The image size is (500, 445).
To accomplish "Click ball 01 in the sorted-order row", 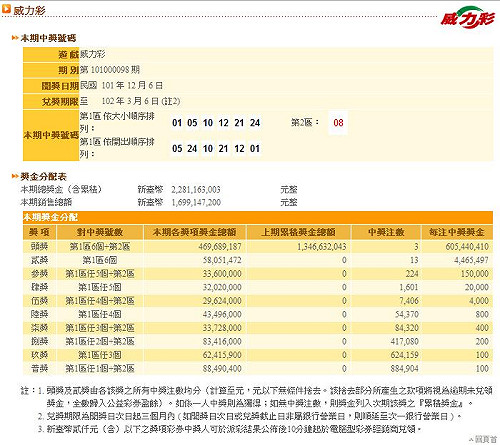I will click(x=177, y=123).
